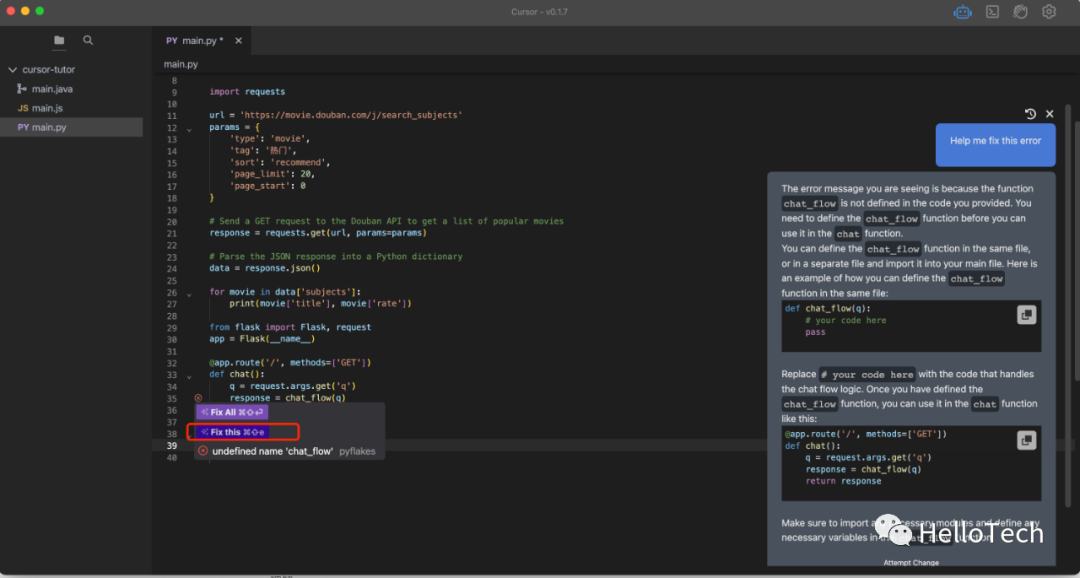Open main.java in file tree
1080x578 pixels.
(52, 89)
